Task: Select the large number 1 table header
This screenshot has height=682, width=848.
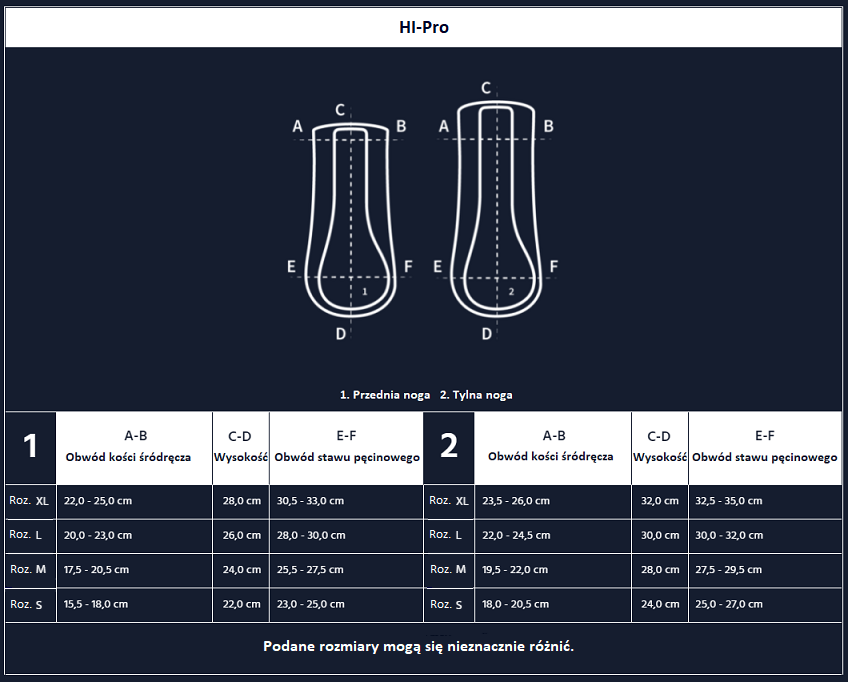Action: click(30, 446)
